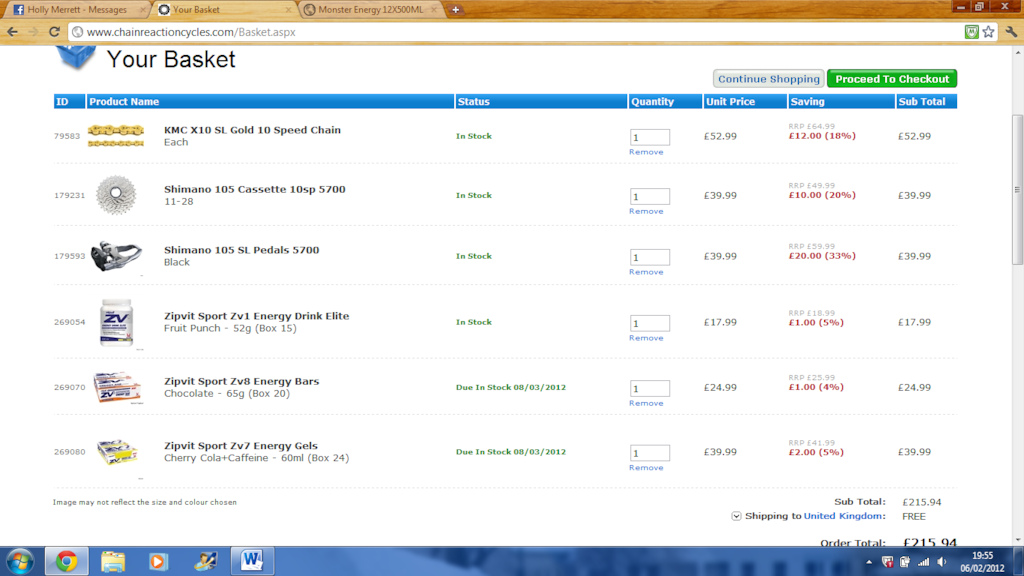Edit quantity for Zv7 Energy Gels
1024x576 pixels.
(x=650, y=453)
